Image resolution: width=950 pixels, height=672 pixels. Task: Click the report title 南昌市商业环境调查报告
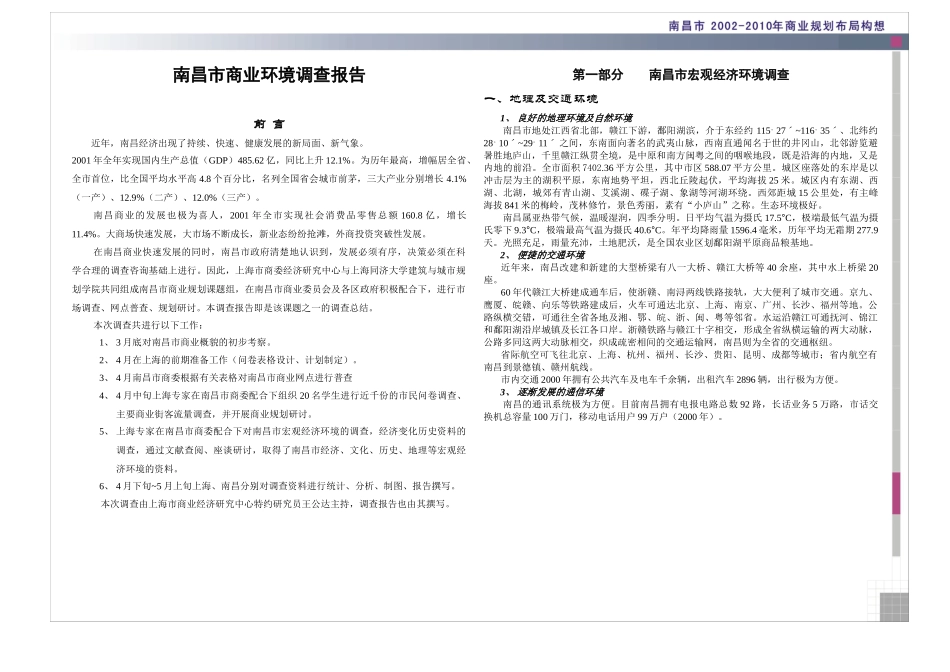tap(270, 75)
